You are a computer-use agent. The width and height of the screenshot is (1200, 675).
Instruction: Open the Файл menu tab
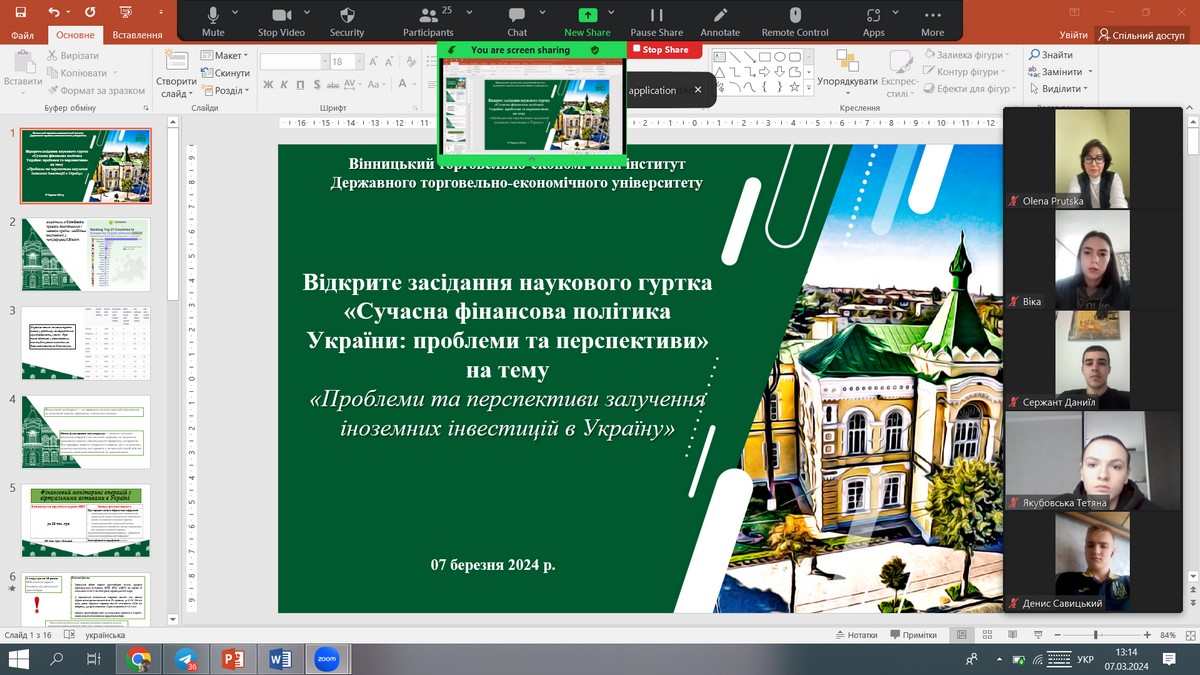pos(22,35)
